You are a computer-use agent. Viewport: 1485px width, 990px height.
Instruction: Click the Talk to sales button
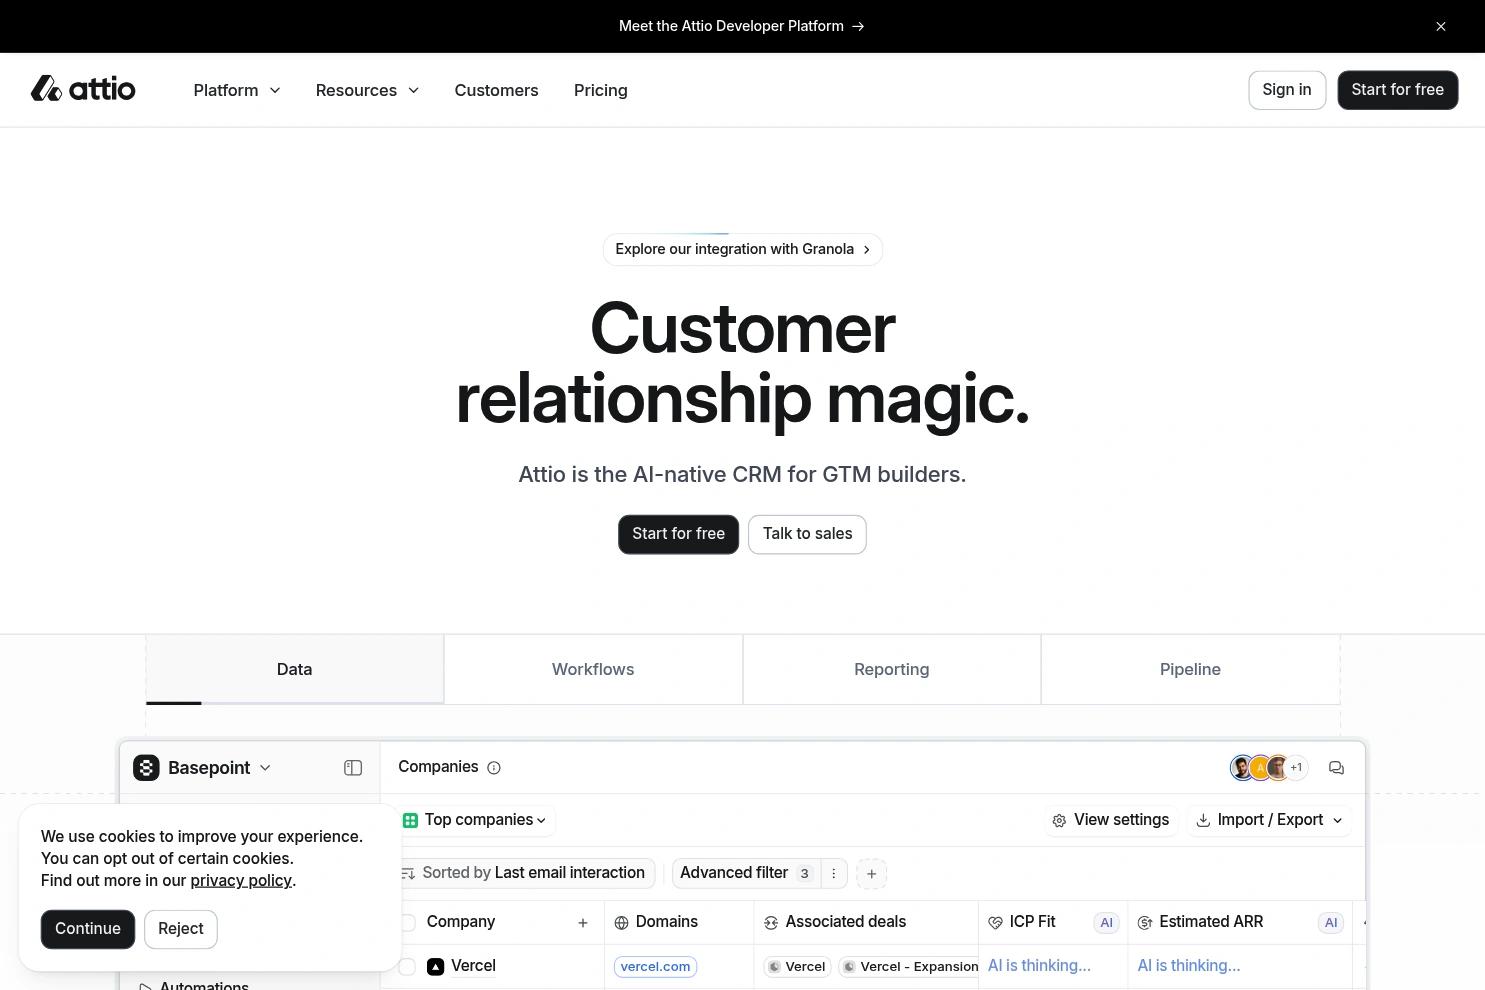point(807,534)
